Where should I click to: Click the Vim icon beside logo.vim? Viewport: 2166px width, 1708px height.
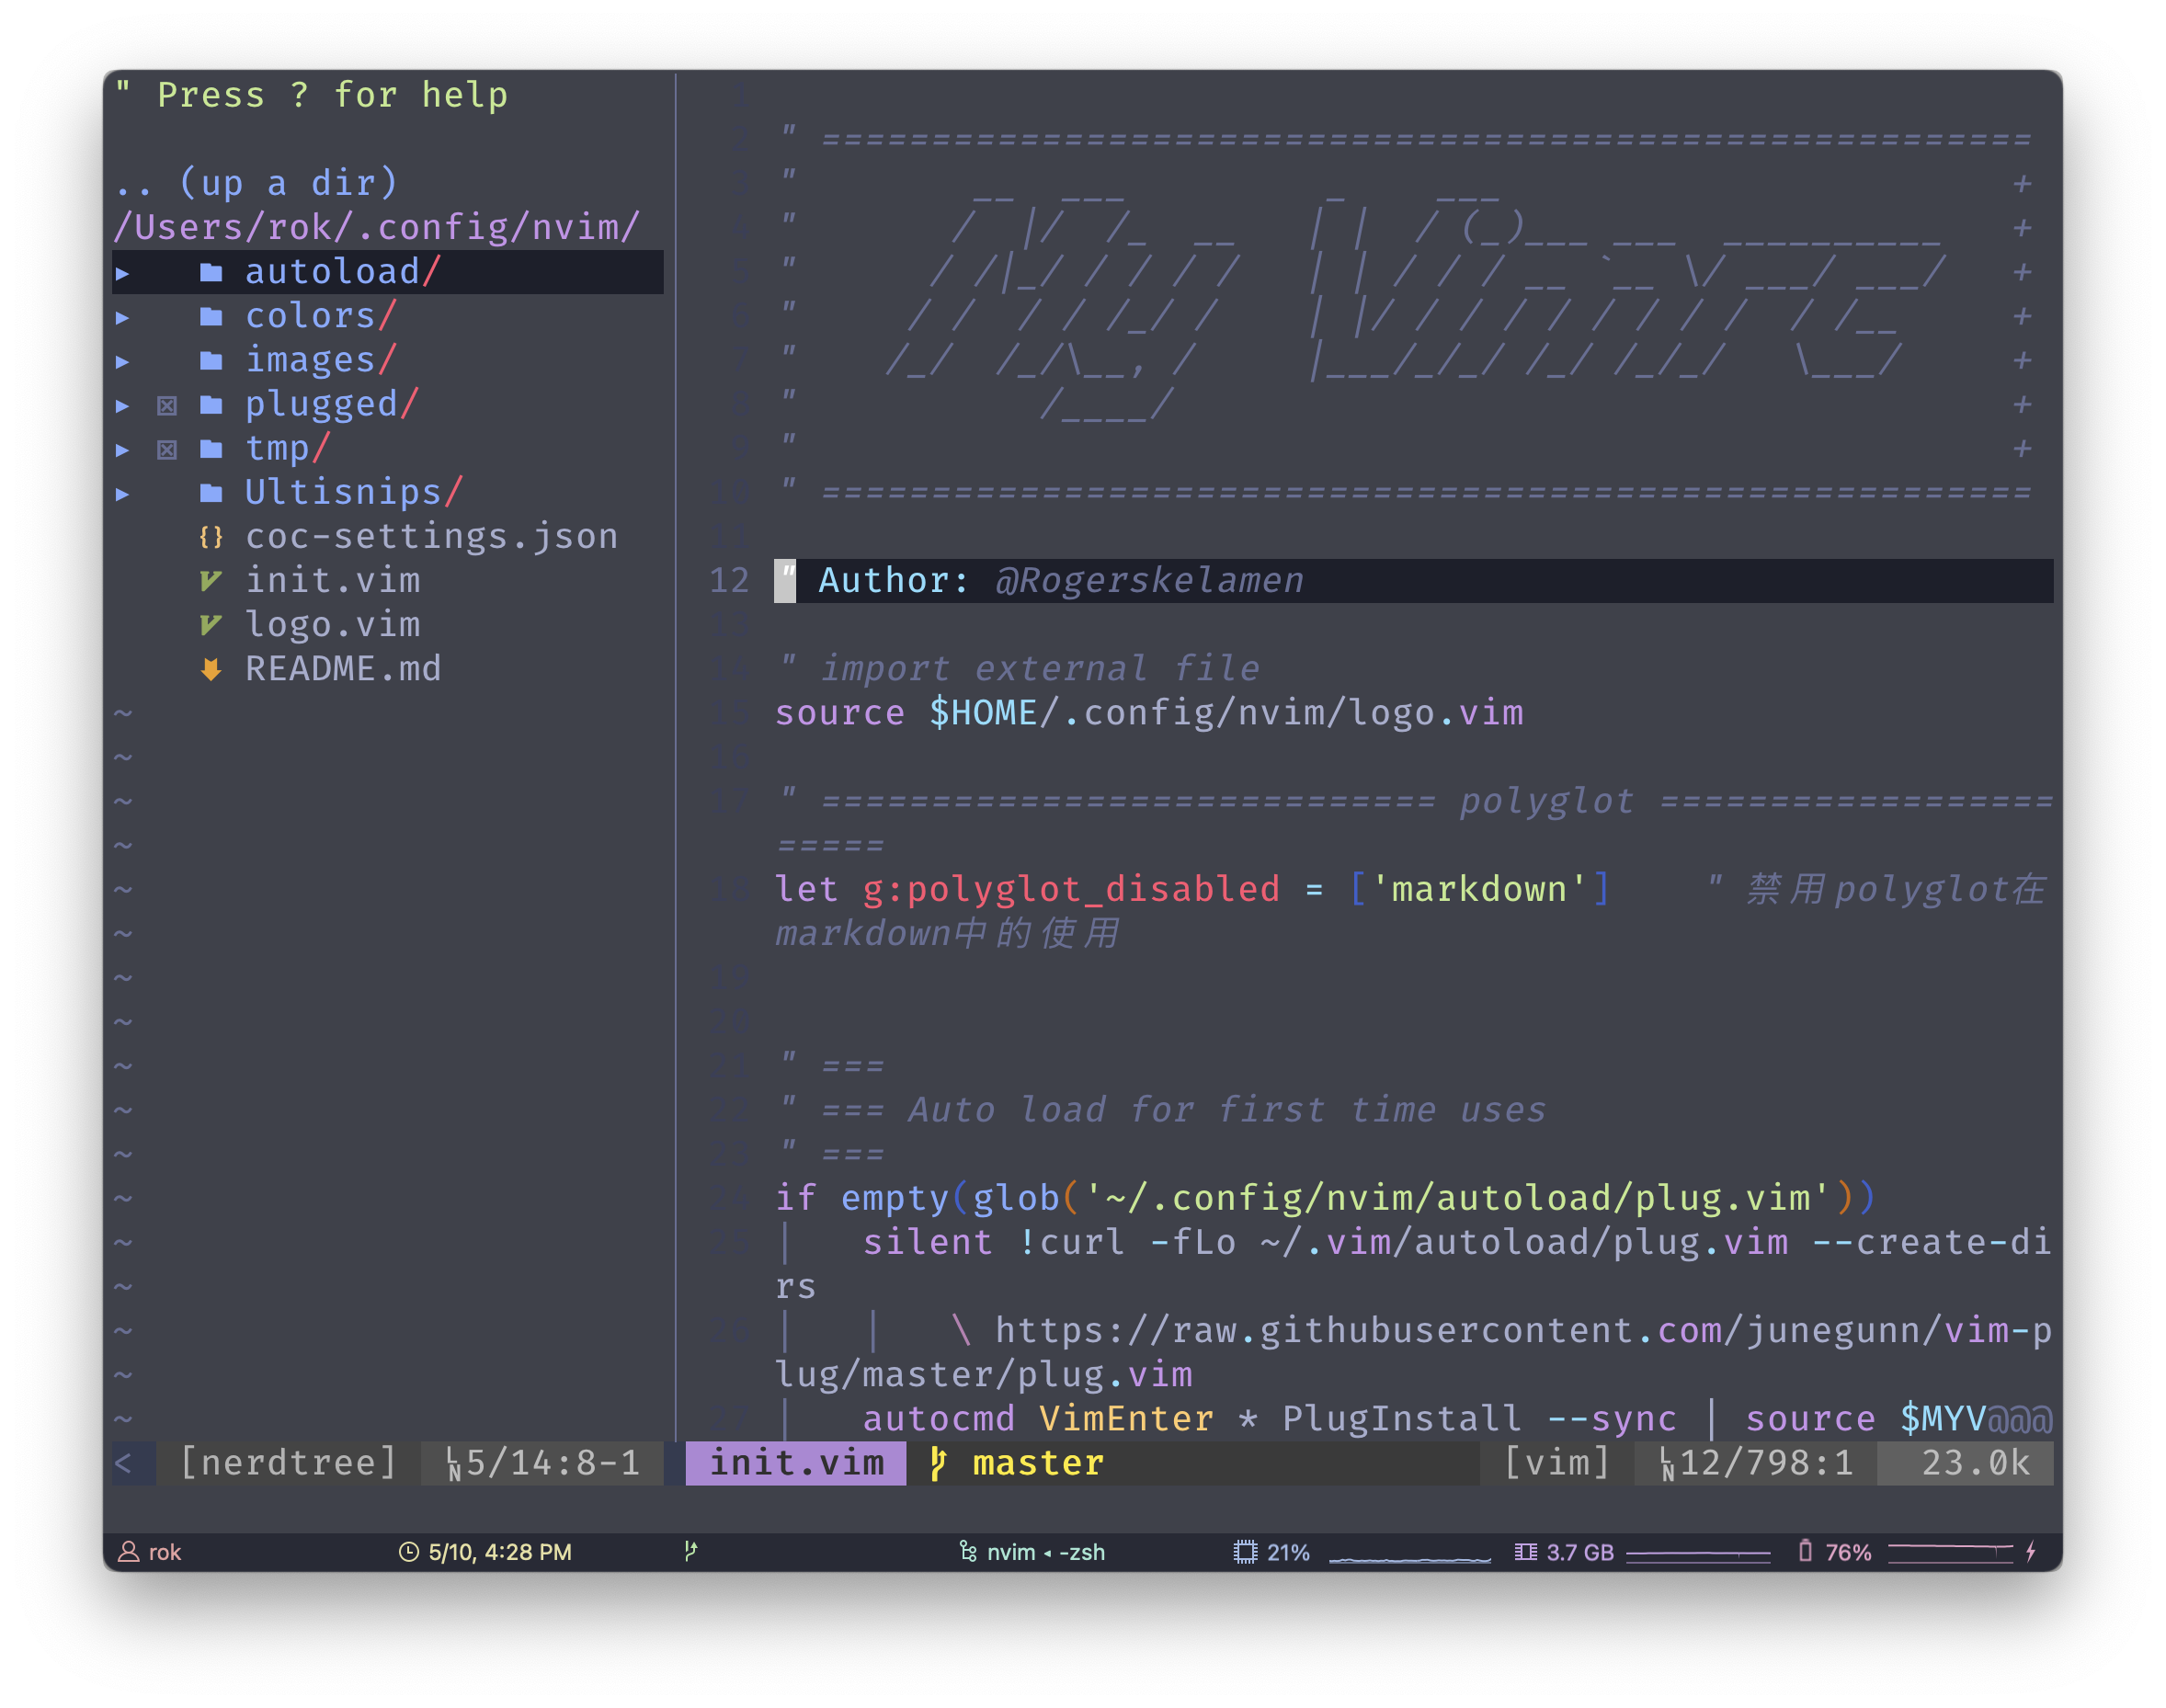pyautogui.click(x=211, y=625)
